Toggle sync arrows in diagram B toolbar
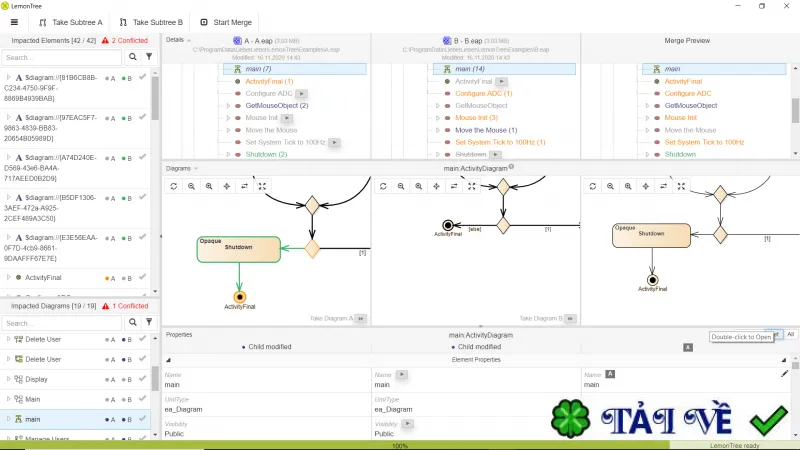 pyautogui.click(x=454, y=186)
